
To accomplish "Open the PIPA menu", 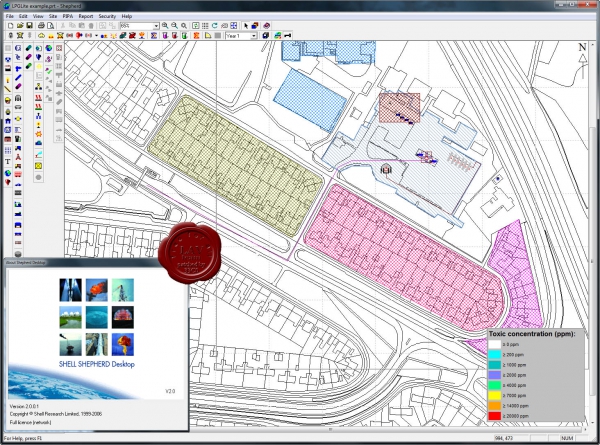I will click(68, 16).
